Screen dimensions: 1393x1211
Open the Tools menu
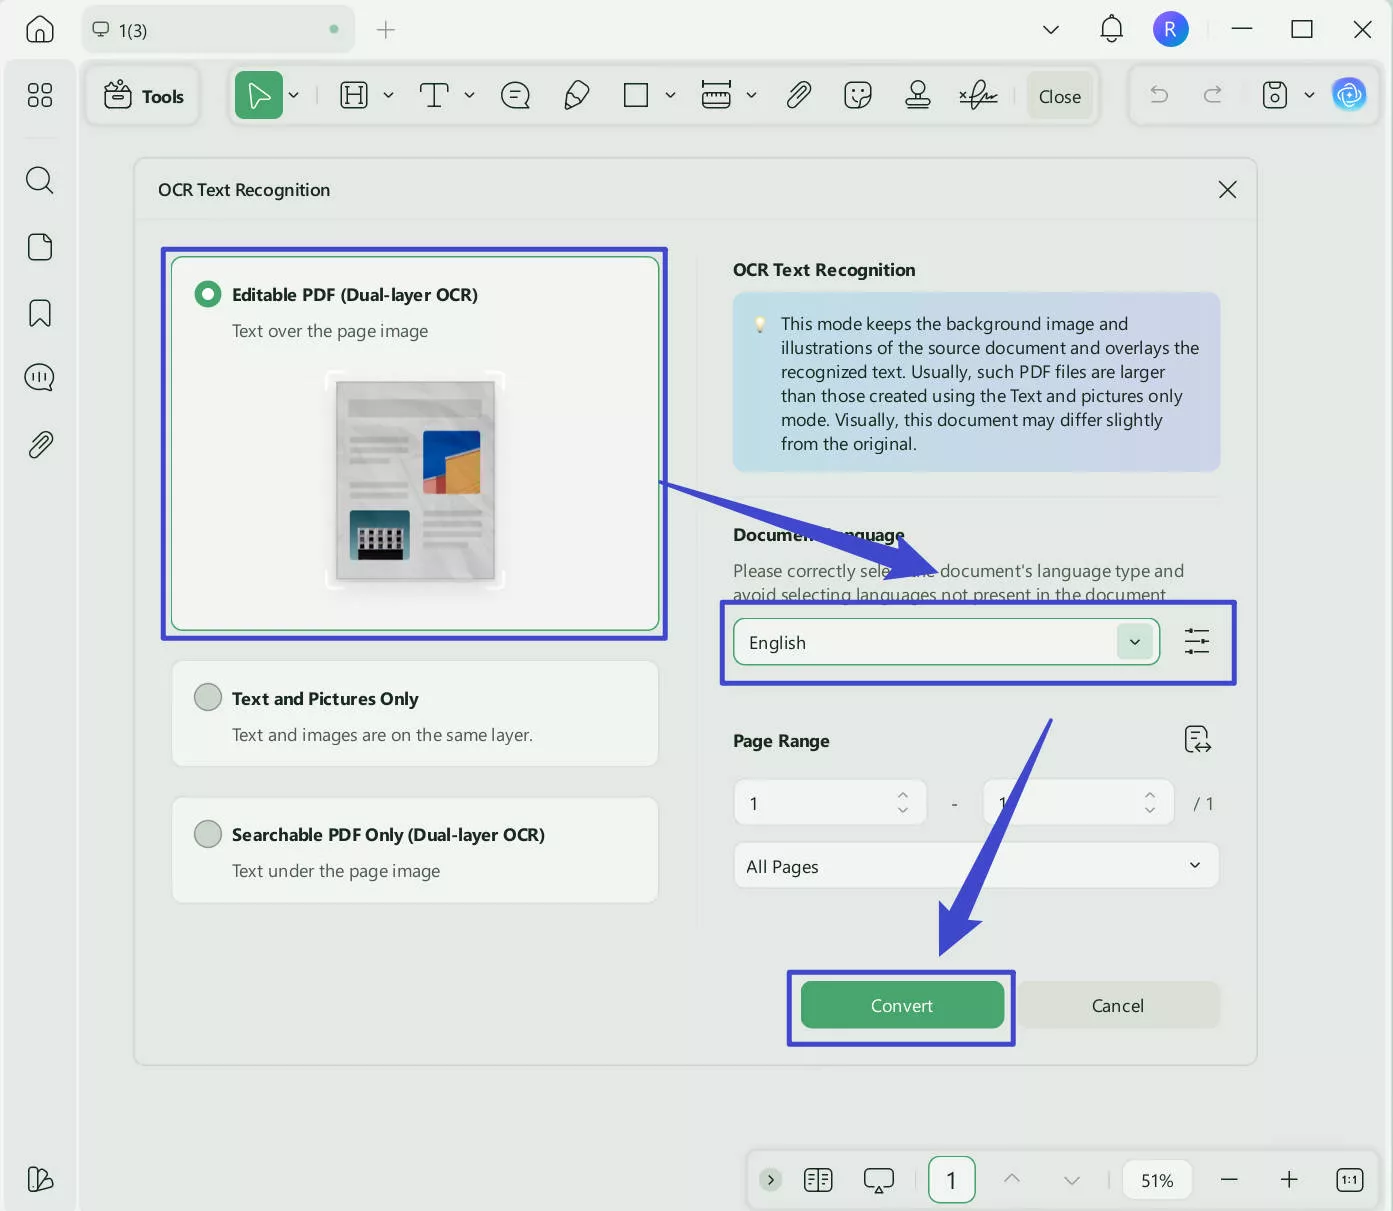(144, 96)
